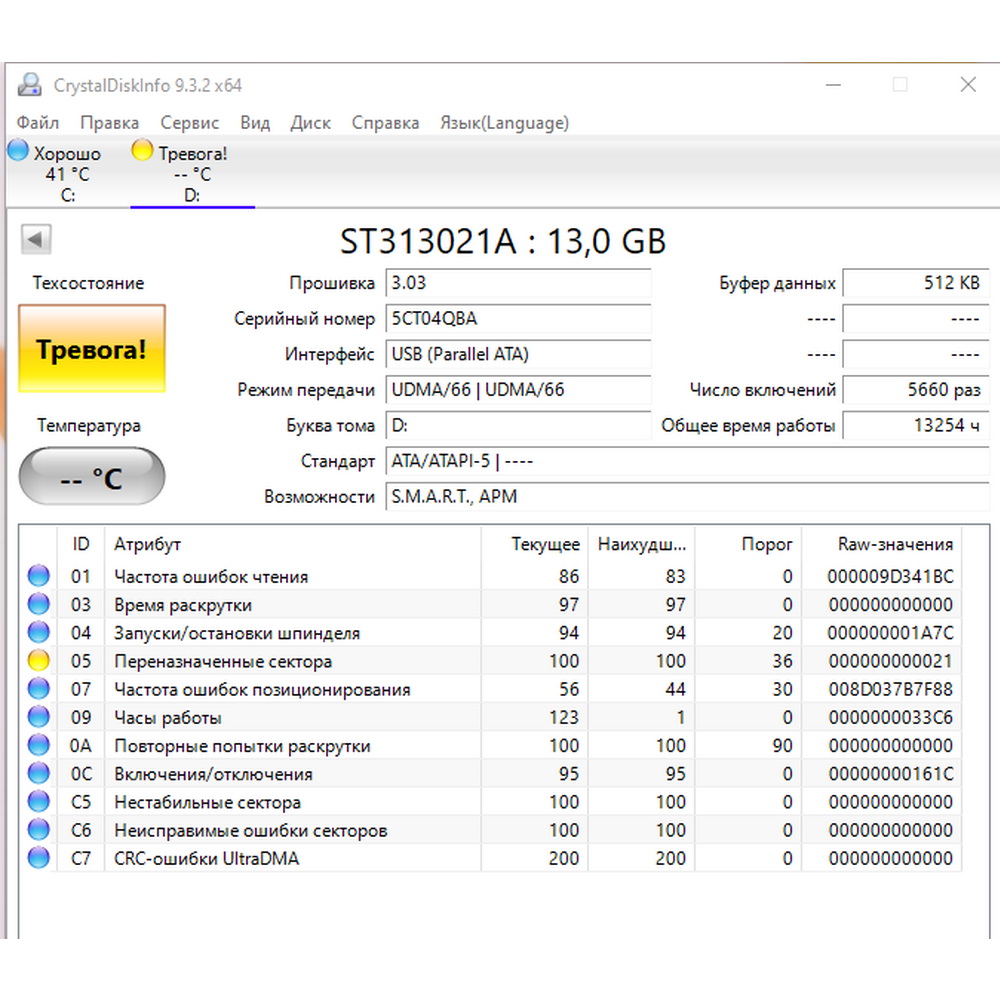Click the Текущее column header
1000x1000 pixels.
[534, 544]
